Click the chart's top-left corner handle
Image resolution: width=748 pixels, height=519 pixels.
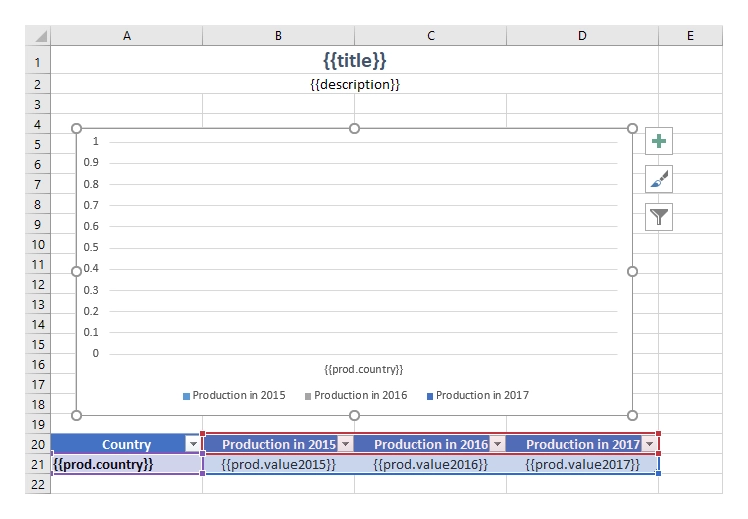[76, 128]
